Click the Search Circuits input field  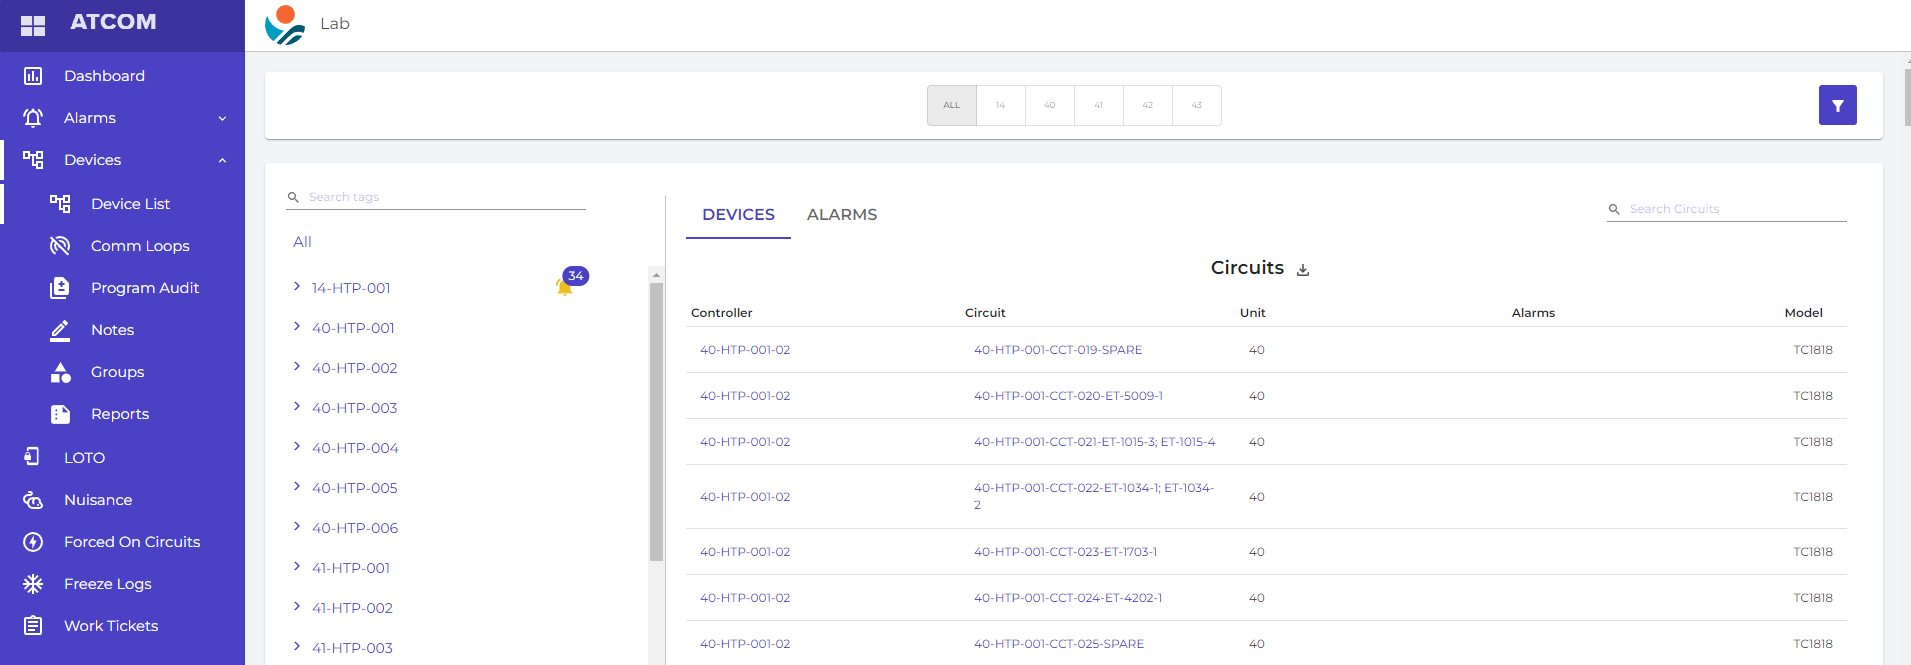(x=1735, y=209)
